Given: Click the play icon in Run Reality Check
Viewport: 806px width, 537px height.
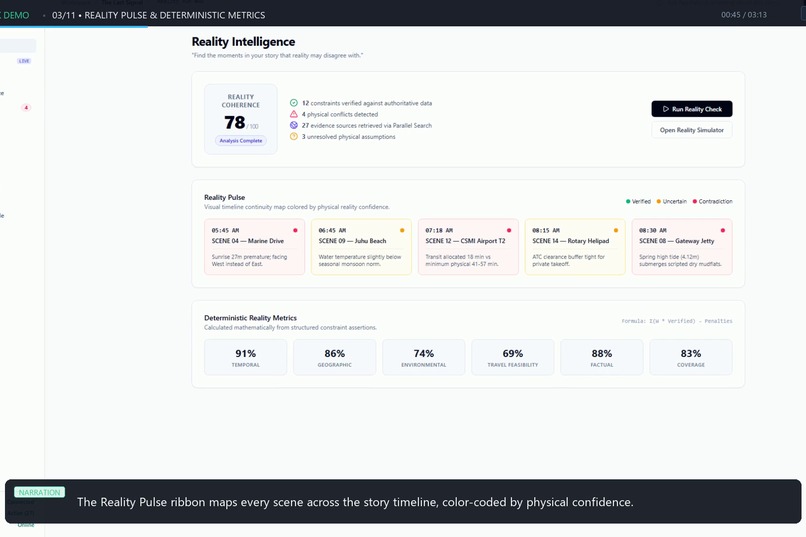Looking at the screenshot, I should pyautogui.click(x=665, y=109).
